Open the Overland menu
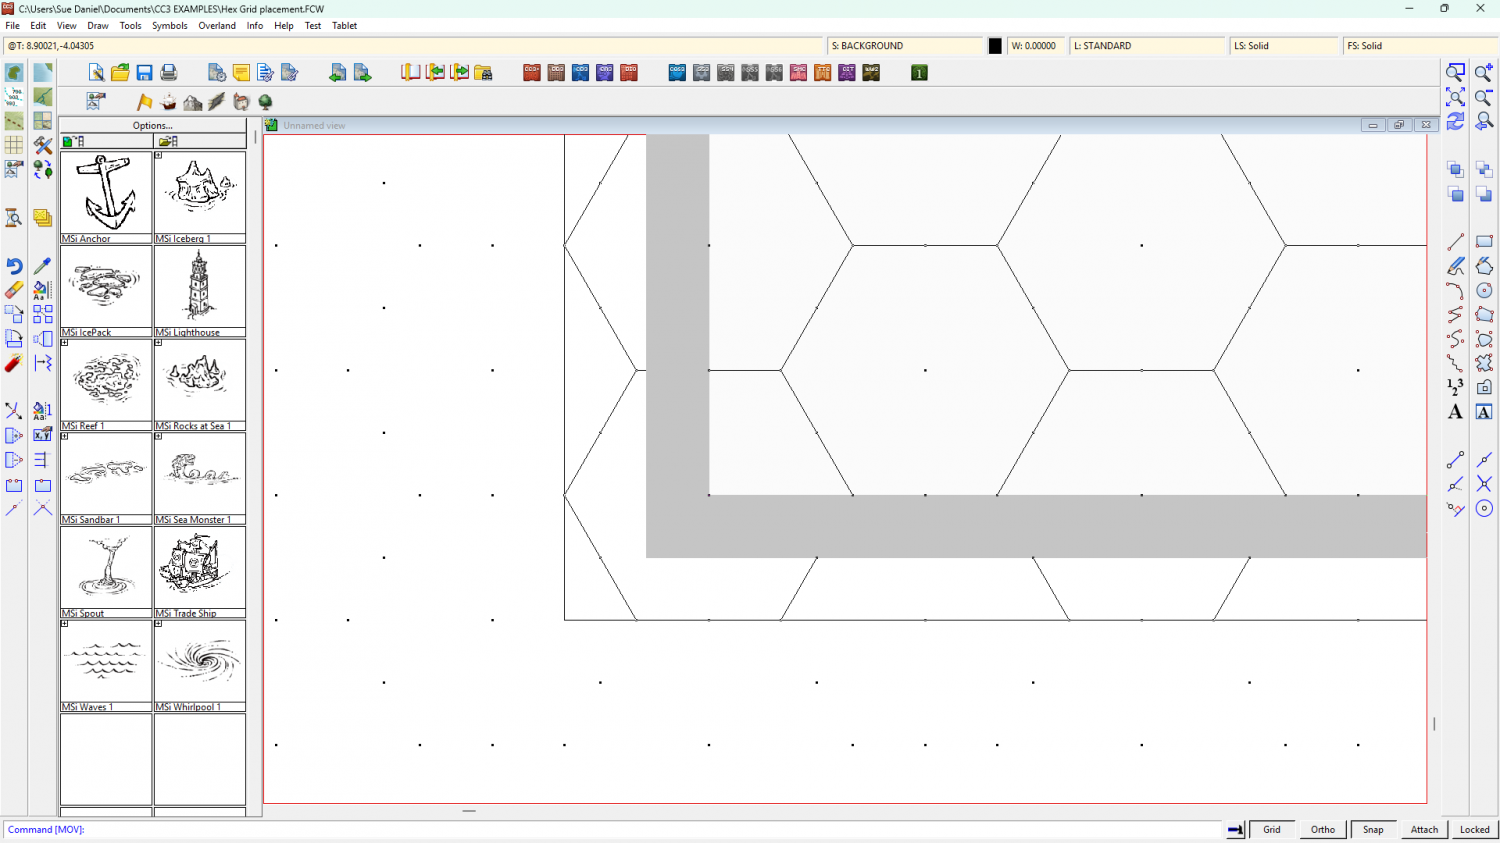Image resolution: width=1500 pixels, height=843 pixels. pyautogui.click(x=217, y=26)
